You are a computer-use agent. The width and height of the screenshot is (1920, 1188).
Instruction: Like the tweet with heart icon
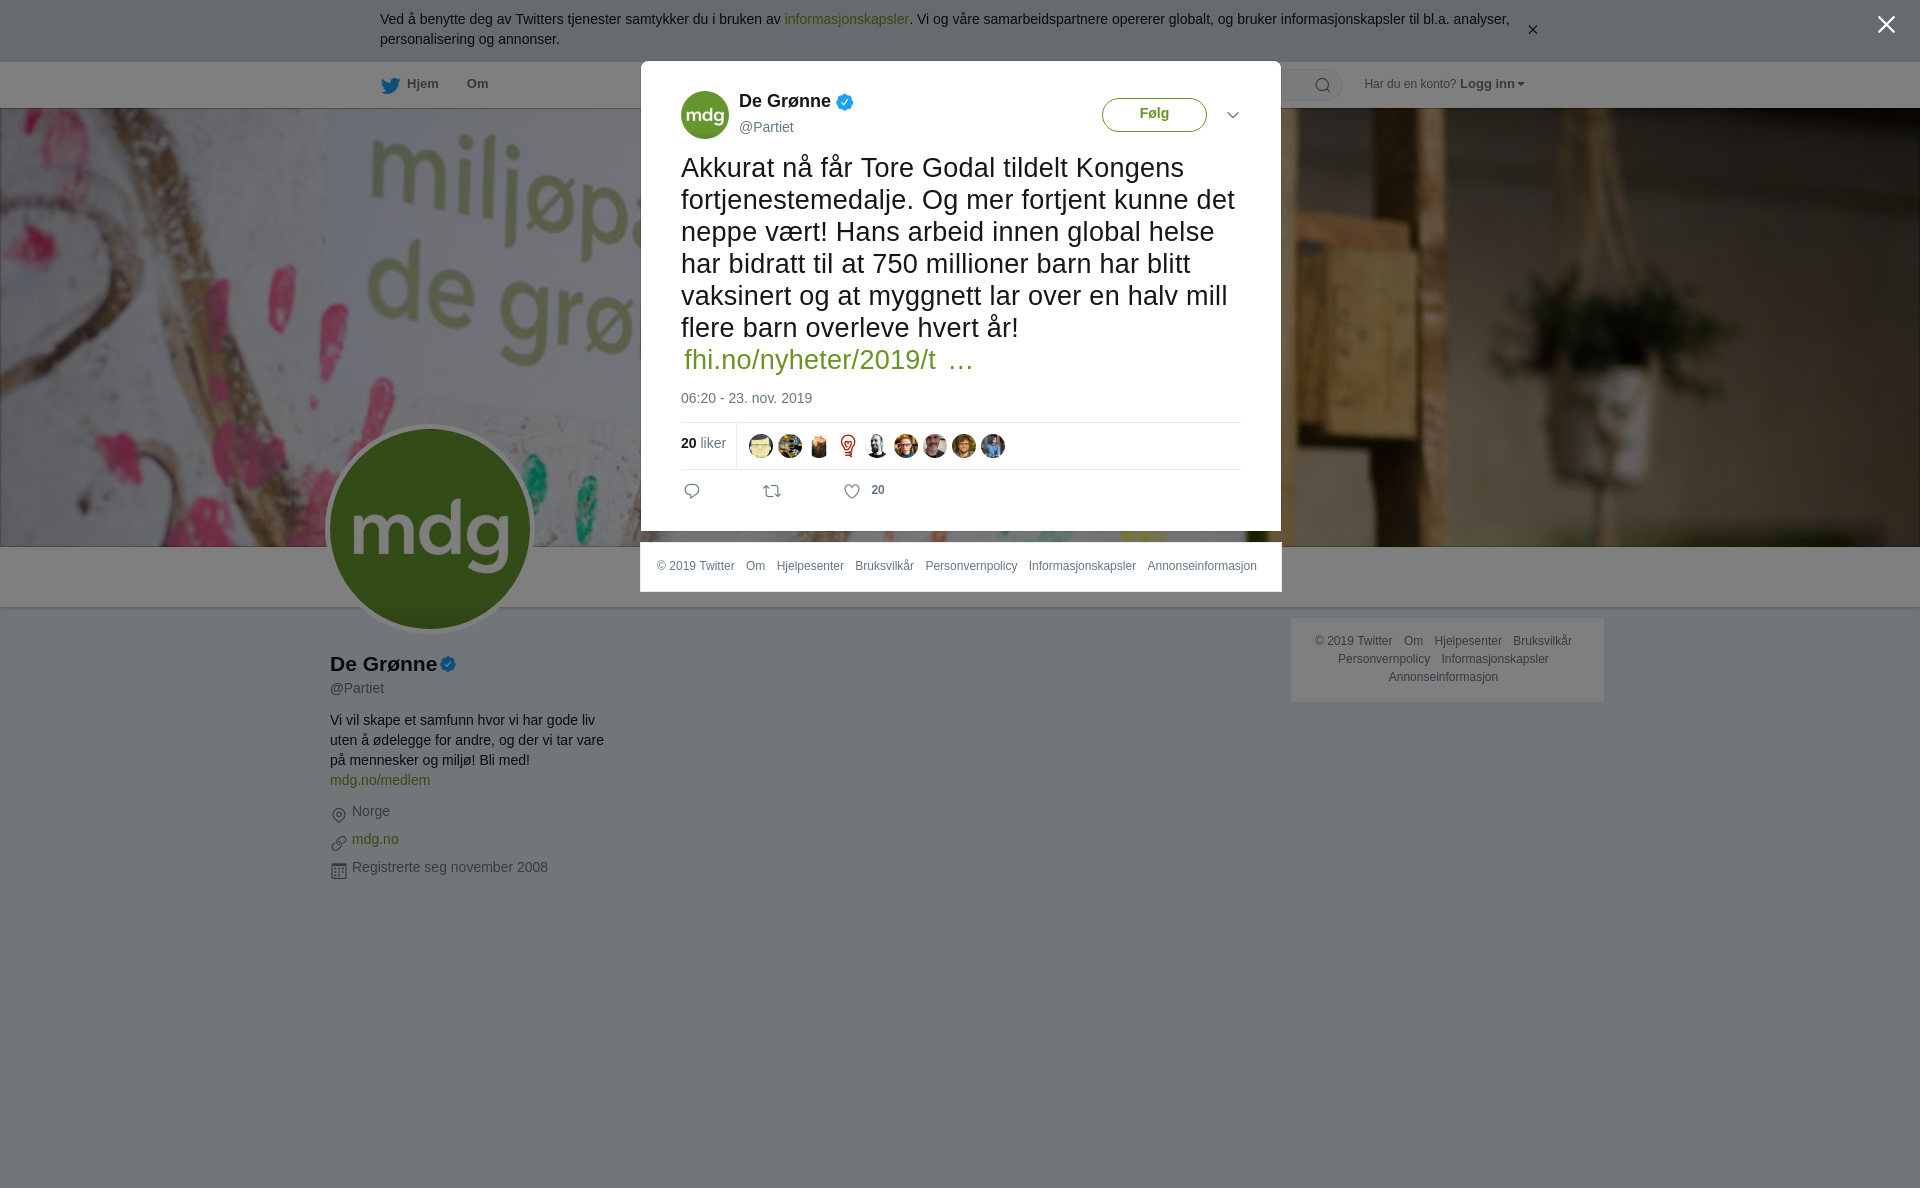click(x=852, y=491)
